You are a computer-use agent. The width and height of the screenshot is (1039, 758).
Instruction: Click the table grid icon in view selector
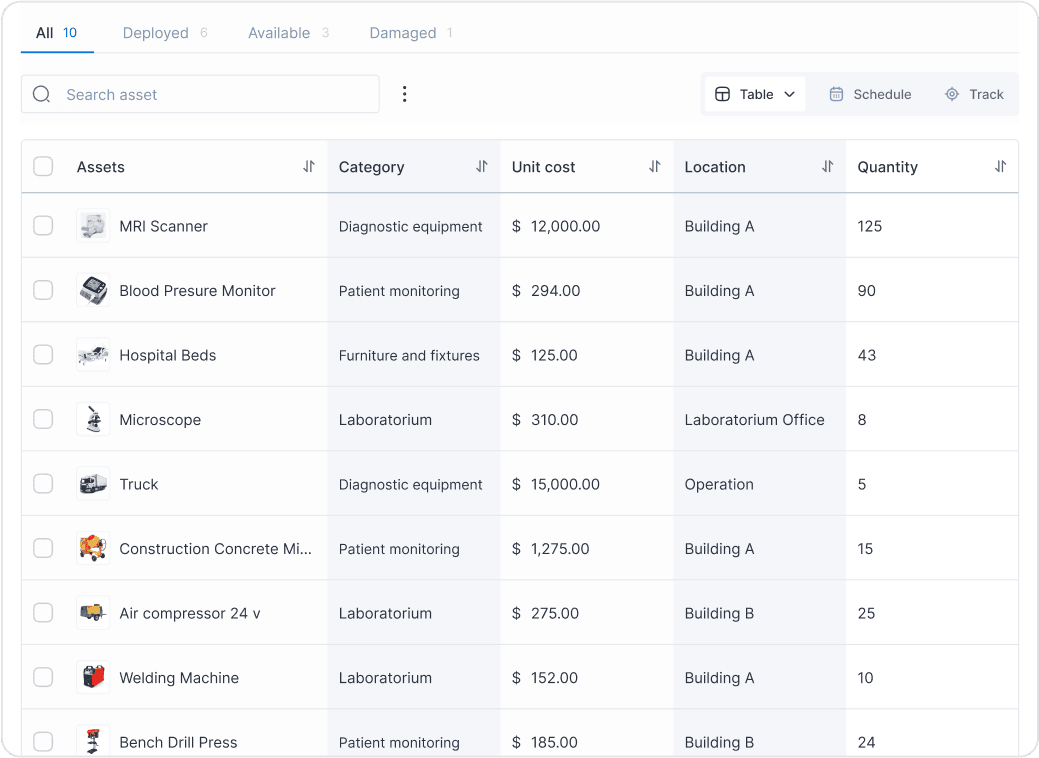(x=723, y=93)
